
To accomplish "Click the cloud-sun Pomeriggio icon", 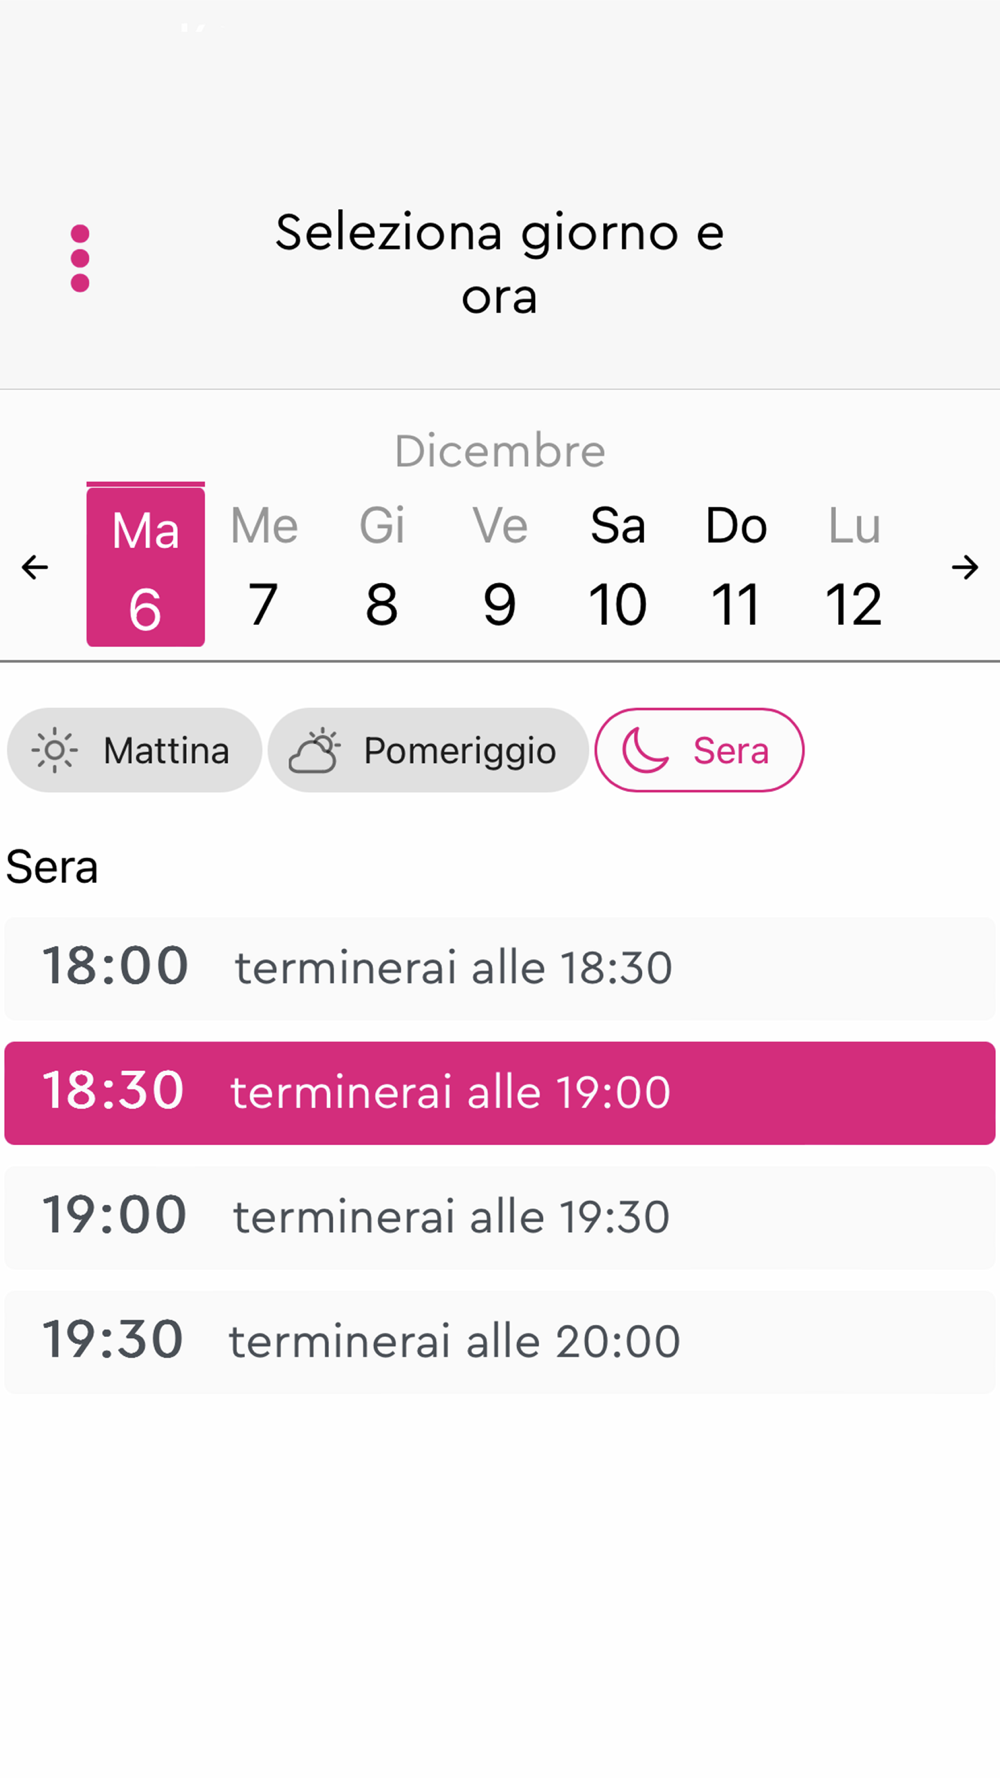I will coord(314,750).
